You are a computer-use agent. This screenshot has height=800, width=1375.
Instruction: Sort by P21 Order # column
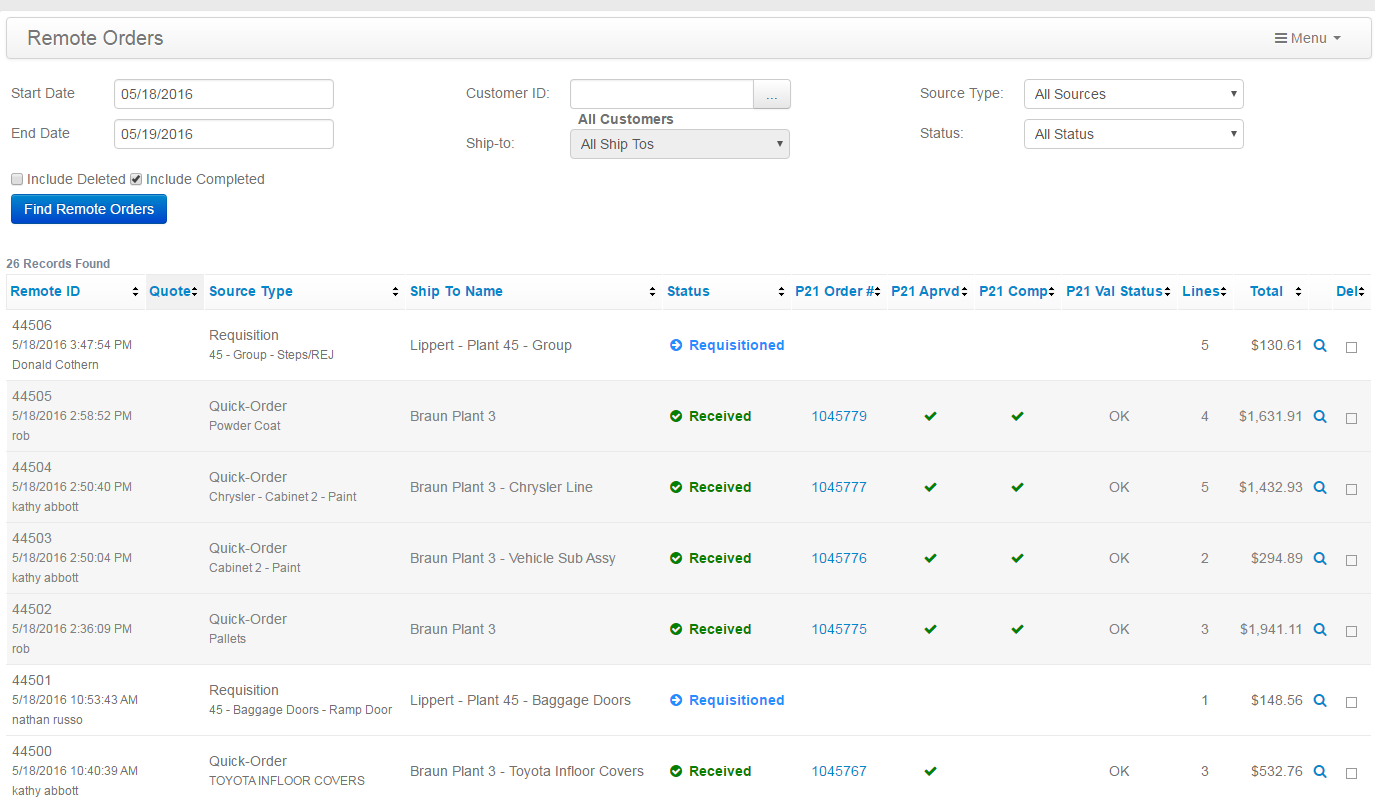click(x=839, y=291)
